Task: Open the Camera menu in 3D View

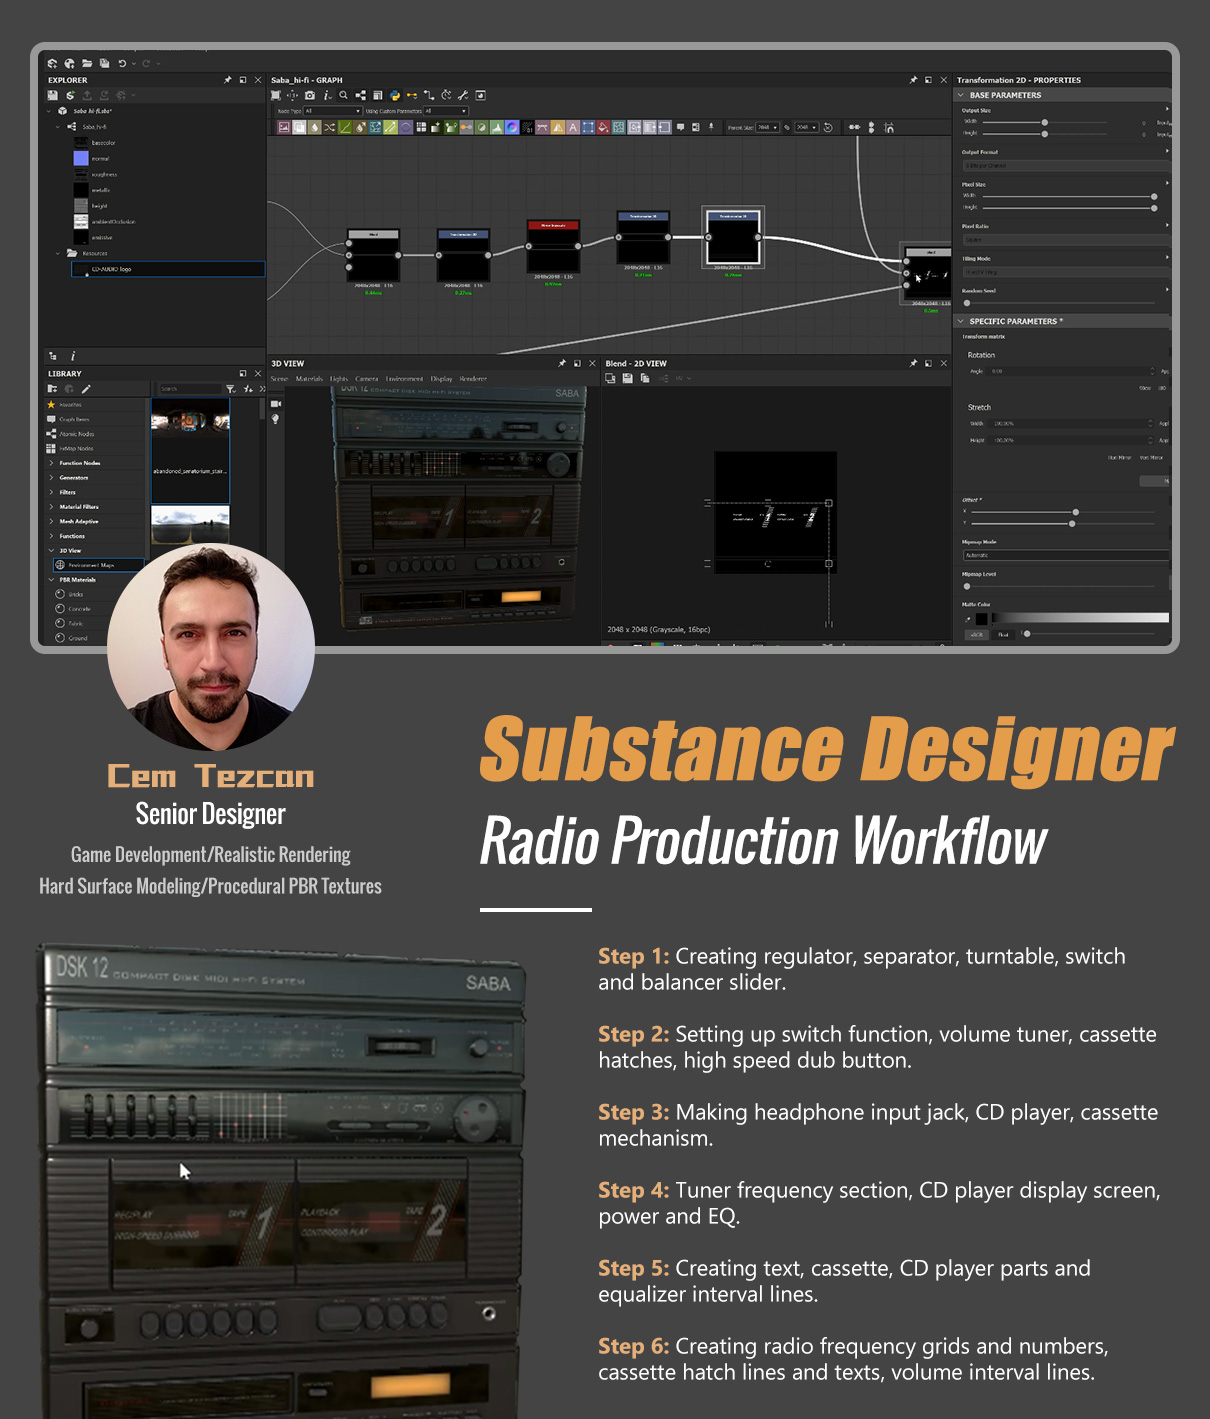Action: click(x=366, y=379)
